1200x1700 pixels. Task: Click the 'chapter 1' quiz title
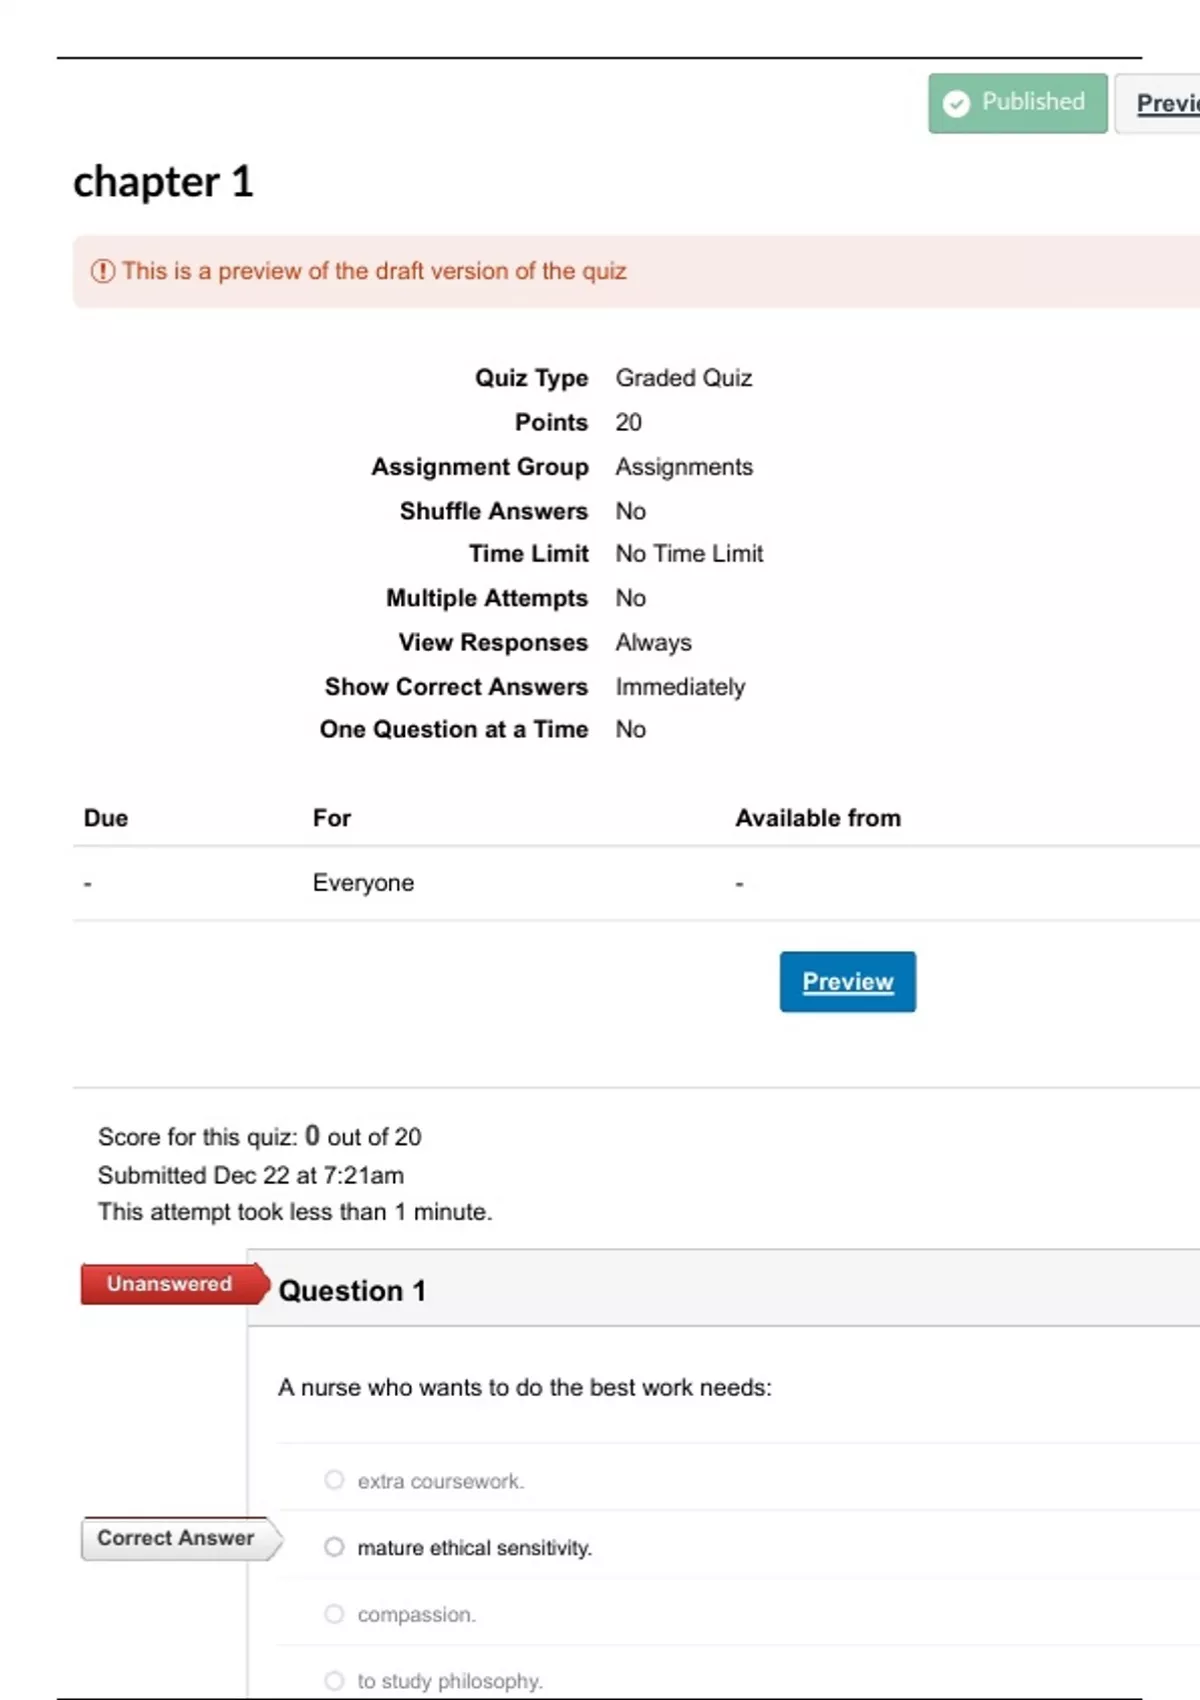[x=163, y=182]
